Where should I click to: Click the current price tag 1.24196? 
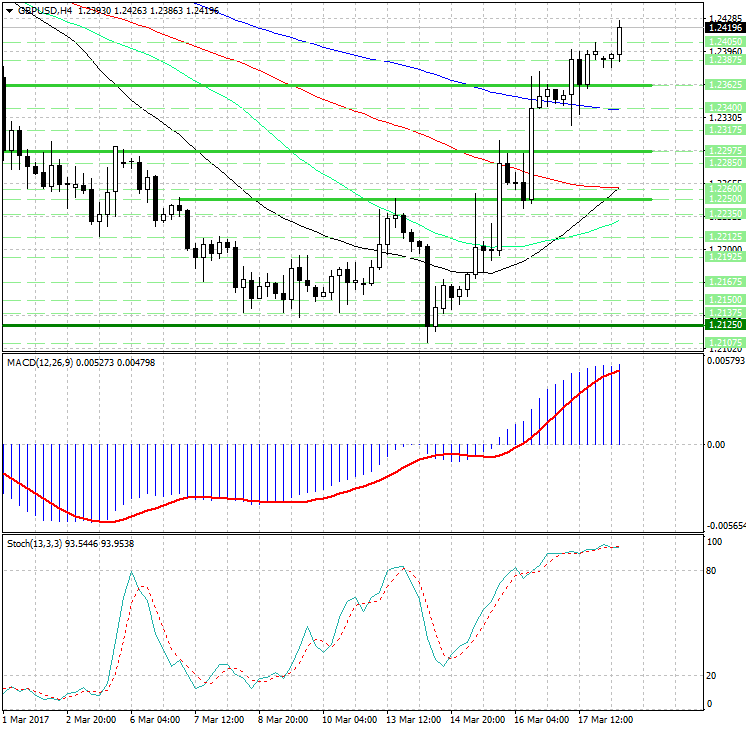[723, 29]
